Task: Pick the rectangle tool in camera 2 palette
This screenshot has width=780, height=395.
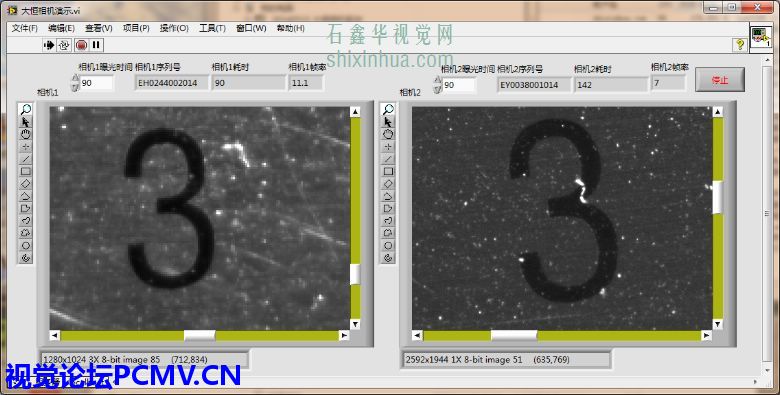Action: [x=388, y=171]
